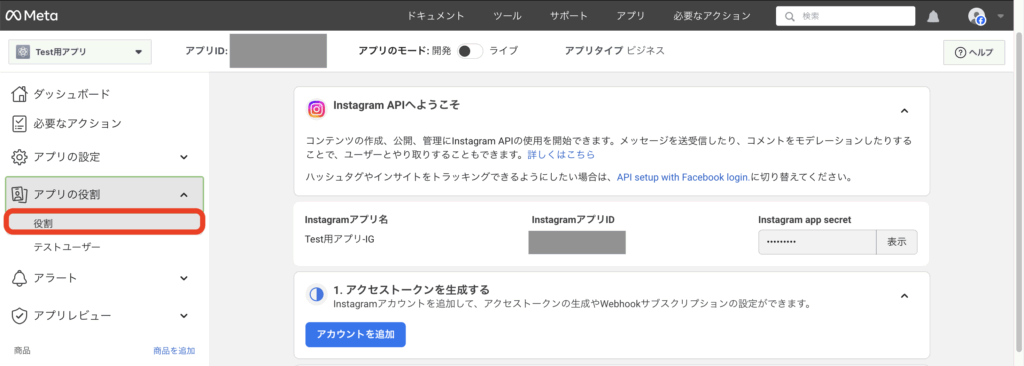This screenshot has width=1024, height=366.
Task: Click the required actions checklist icon
Action: tap(20, 123)
